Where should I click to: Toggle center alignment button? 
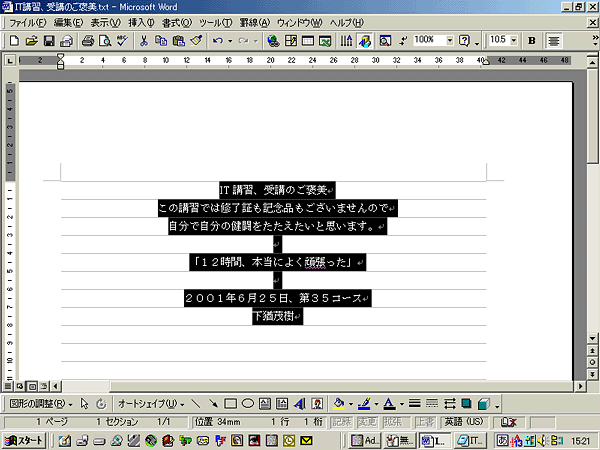tap(552, 41)
